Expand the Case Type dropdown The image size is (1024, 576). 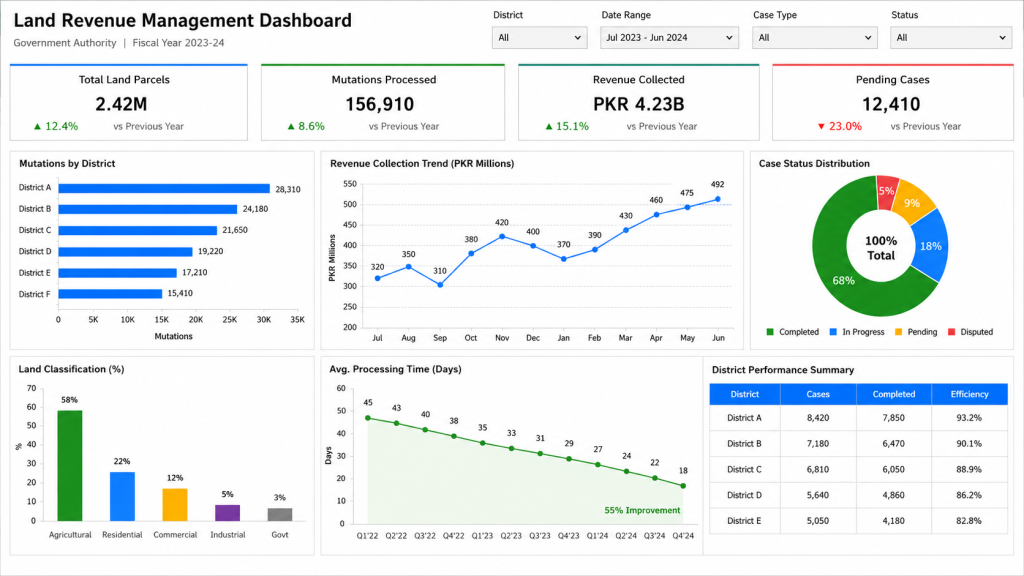(x=814, y=38)
